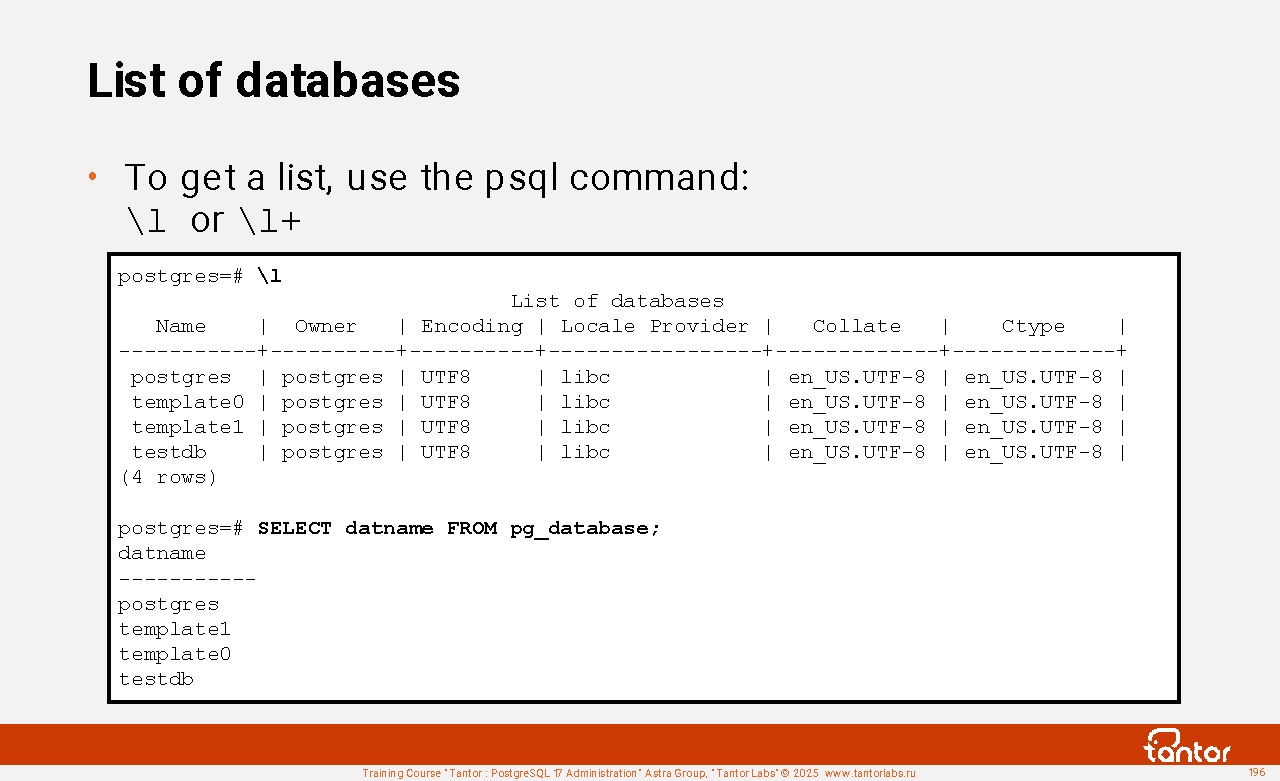Click the slide number 196
The image size is (1280, 781).
1257,772
